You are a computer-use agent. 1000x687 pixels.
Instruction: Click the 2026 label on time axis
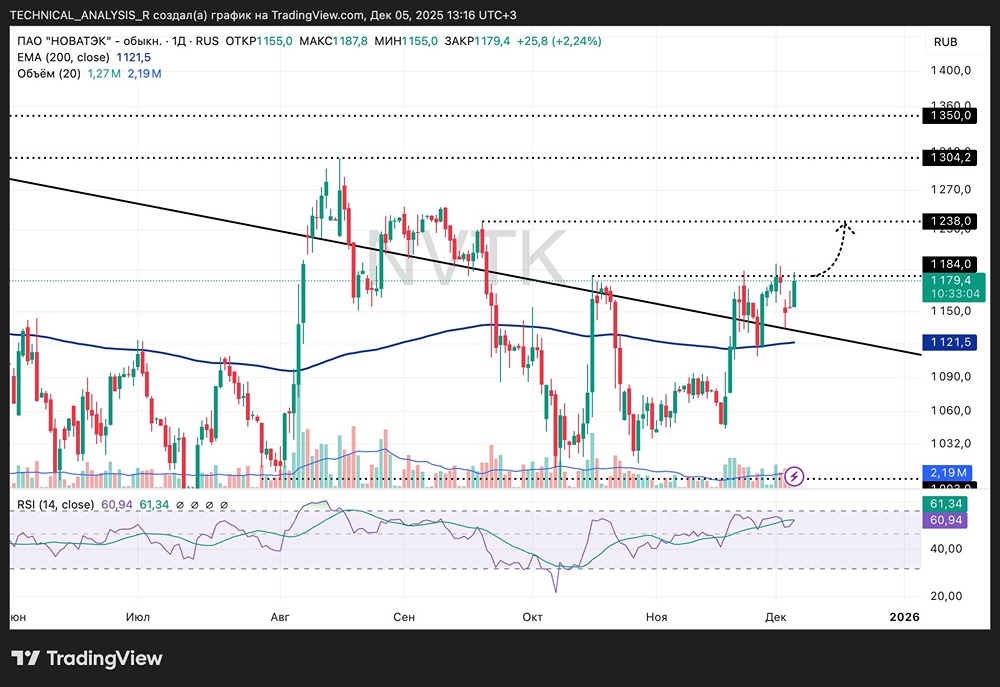pos(904,617)
